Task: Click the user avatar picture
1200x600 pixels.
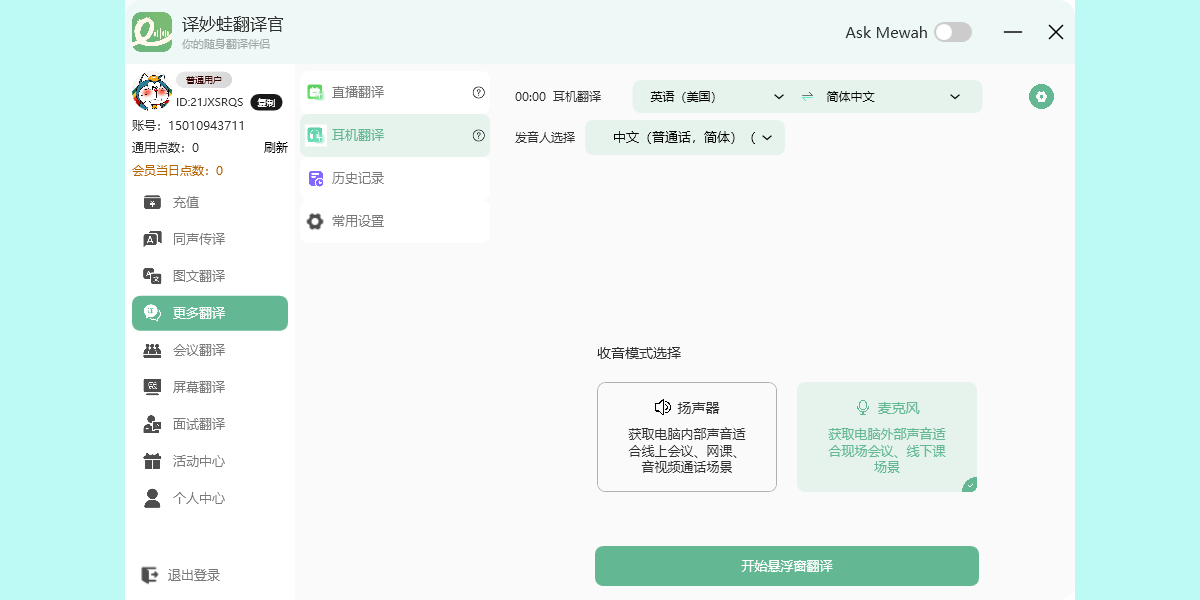Action: [x=151, y=92]
